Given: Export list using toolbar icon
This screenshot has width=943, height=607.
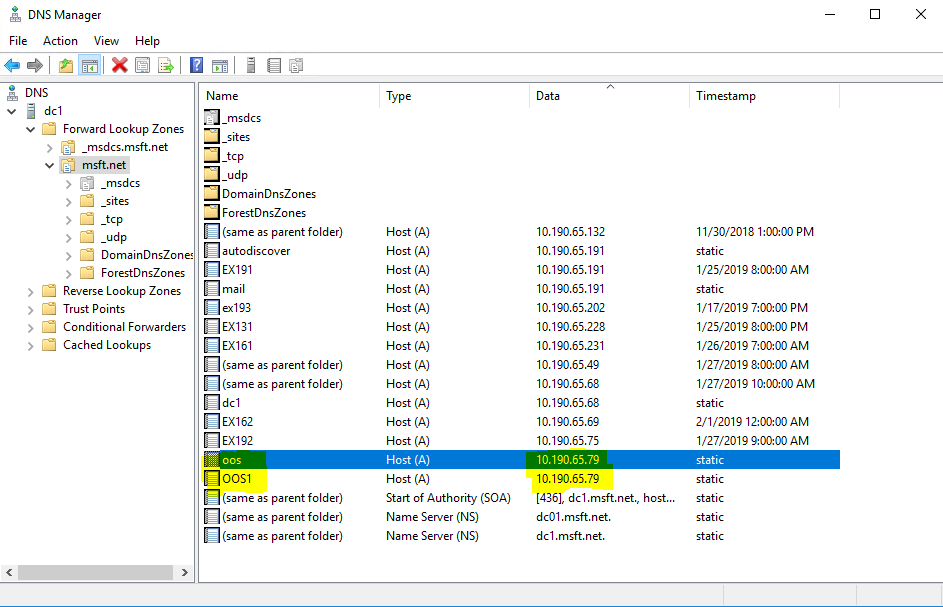Looking at the screenshot, I should [165, 65].
